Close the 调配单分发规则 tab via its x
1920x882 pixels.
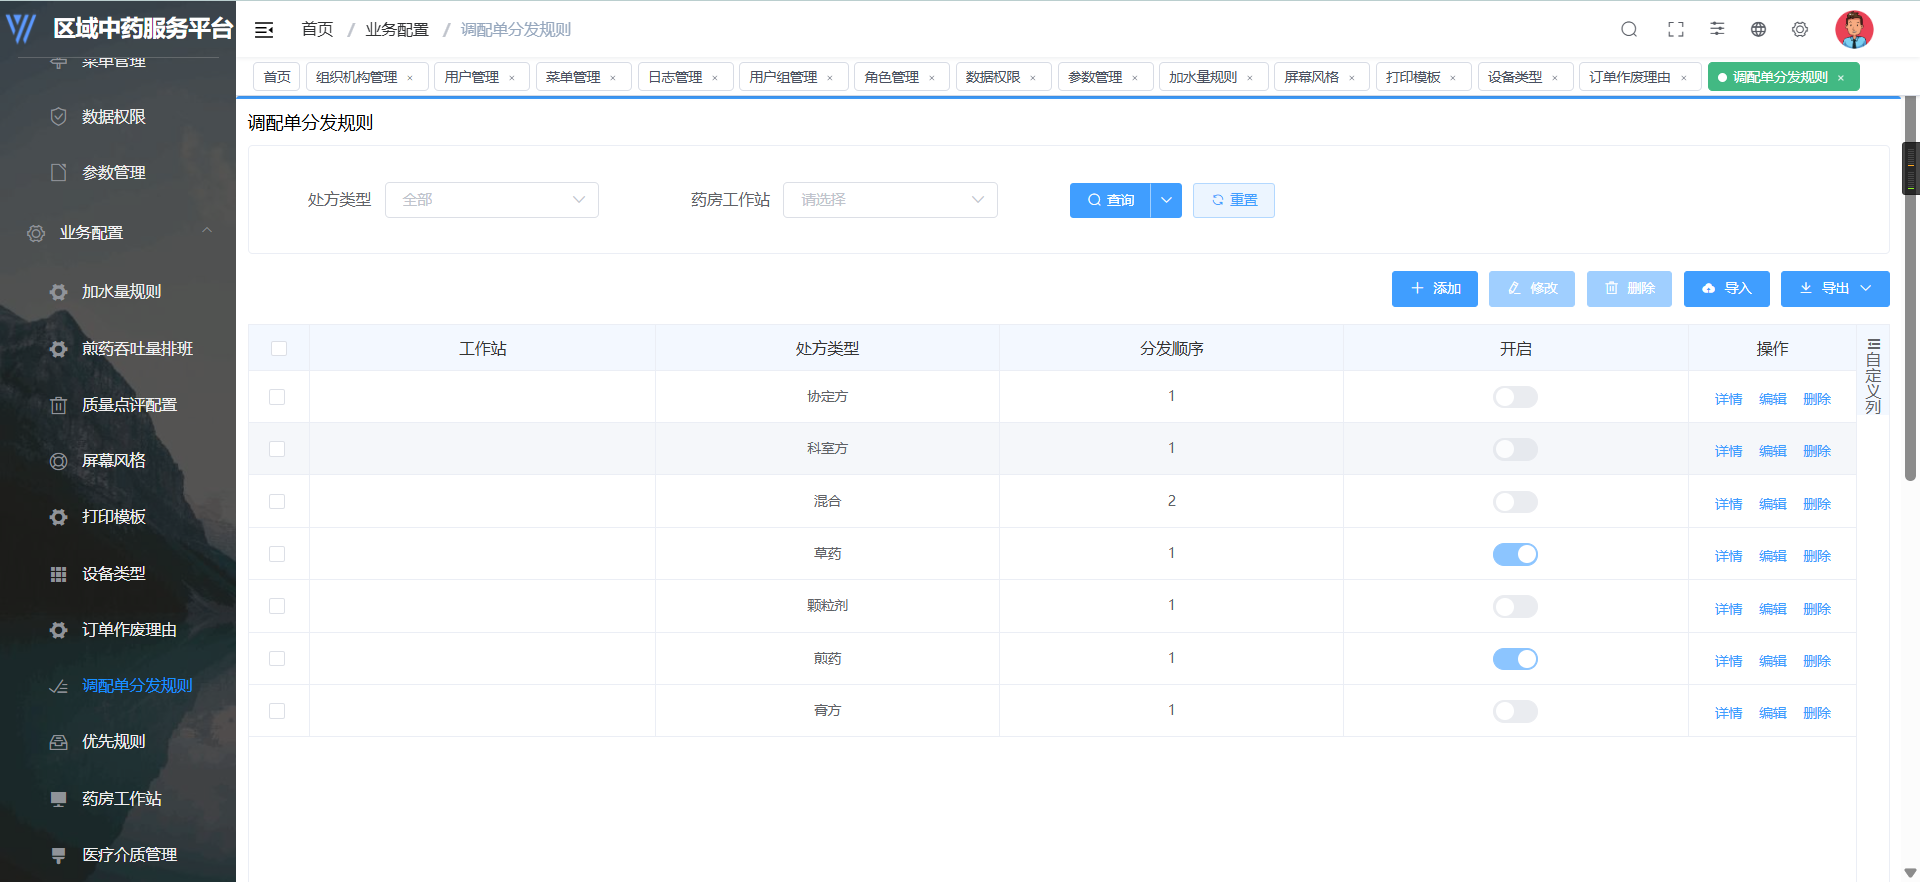pyautogui.click(x=1841, y=78)
